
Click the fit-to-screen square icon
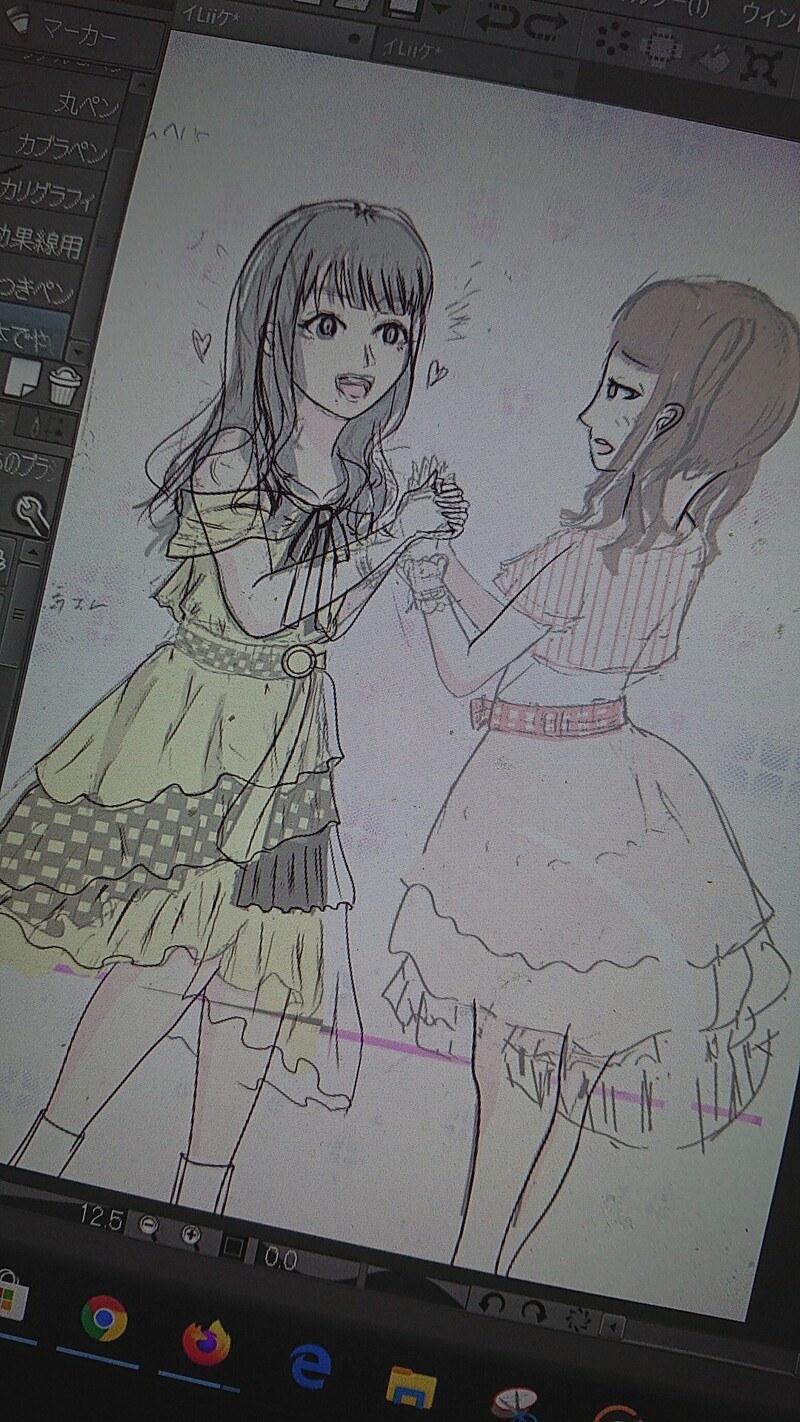[x=232, y=1247]
